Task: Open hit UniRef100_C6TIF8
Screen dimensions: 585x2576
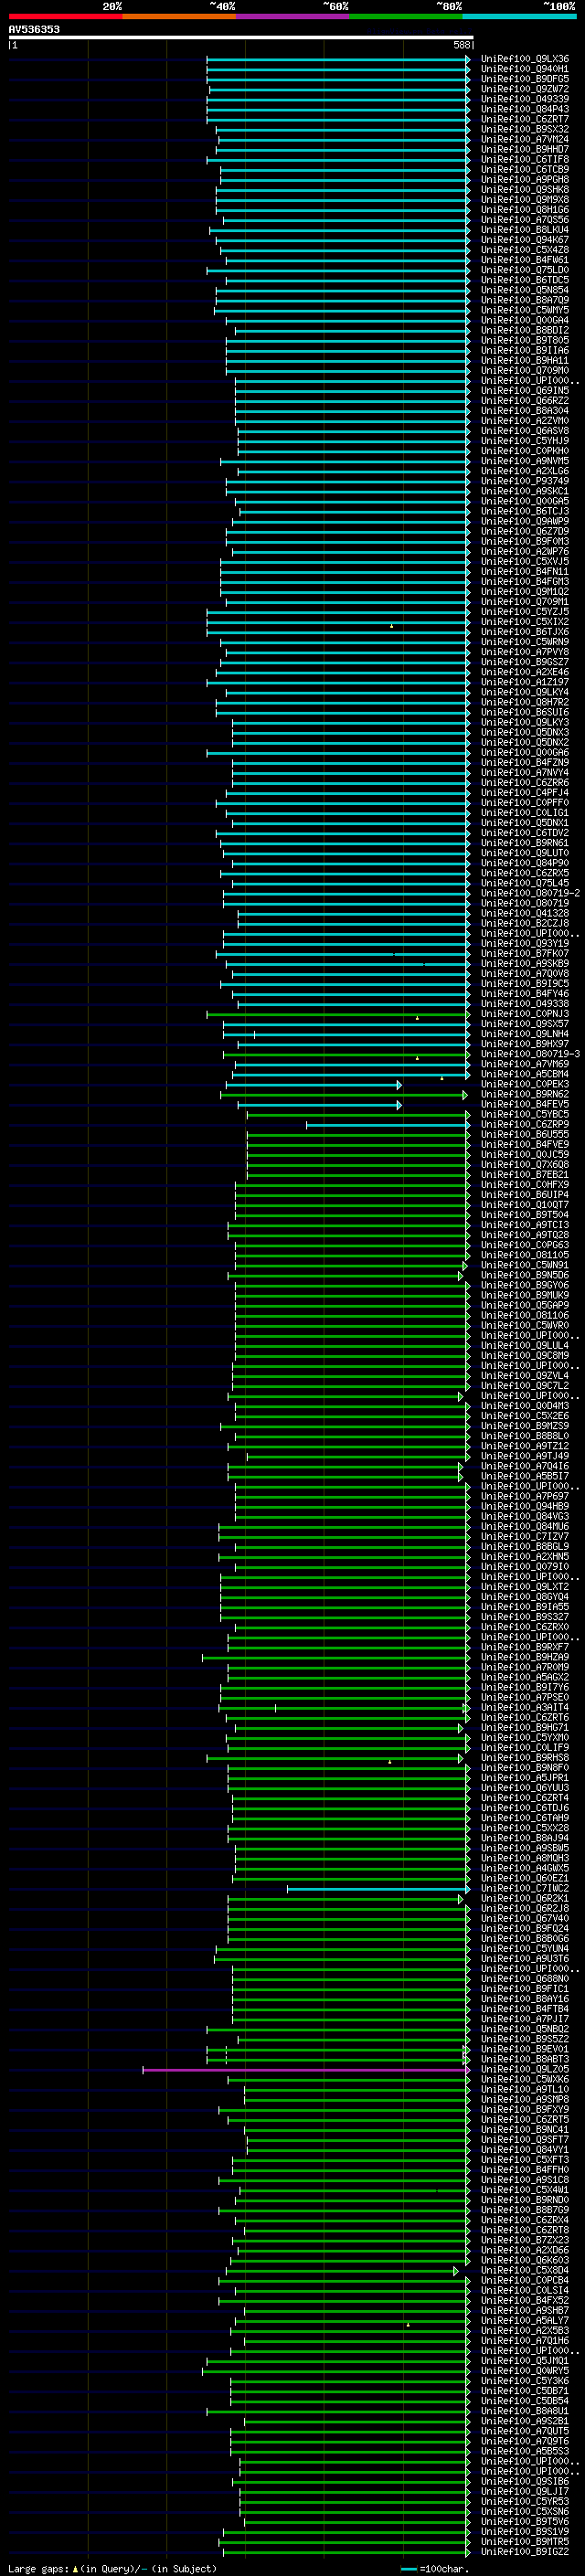Action: point(525,160)
